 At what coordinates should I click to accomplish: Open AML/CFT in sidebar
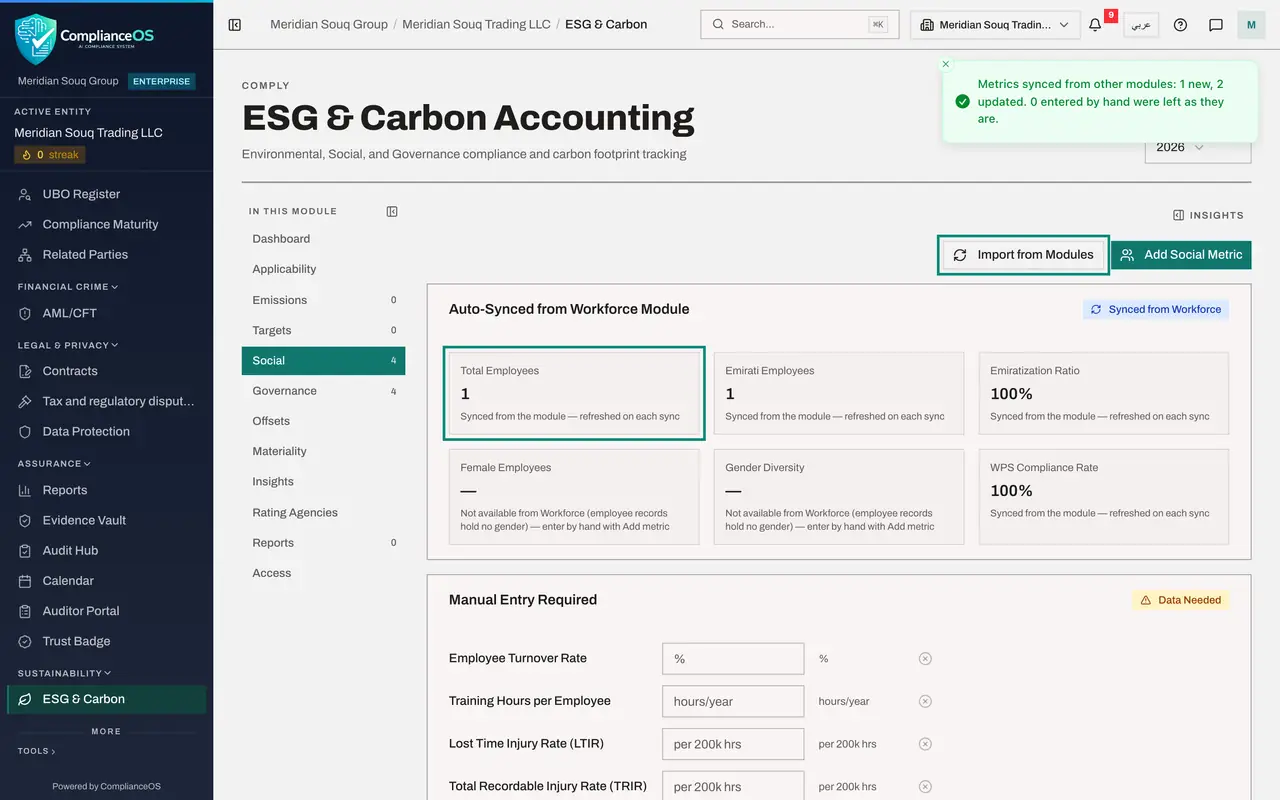point(106,313)
